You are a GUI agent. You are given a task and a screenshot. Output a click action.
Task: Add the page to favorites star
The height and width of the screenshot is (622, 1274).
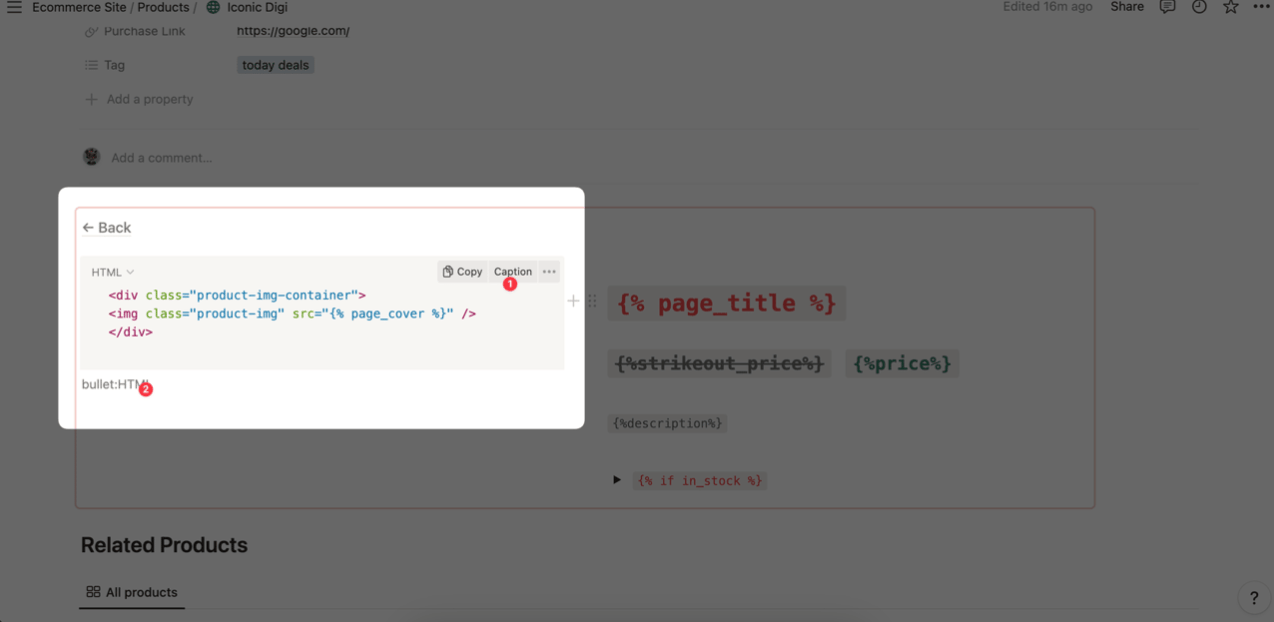click(x=1231, y=7)
